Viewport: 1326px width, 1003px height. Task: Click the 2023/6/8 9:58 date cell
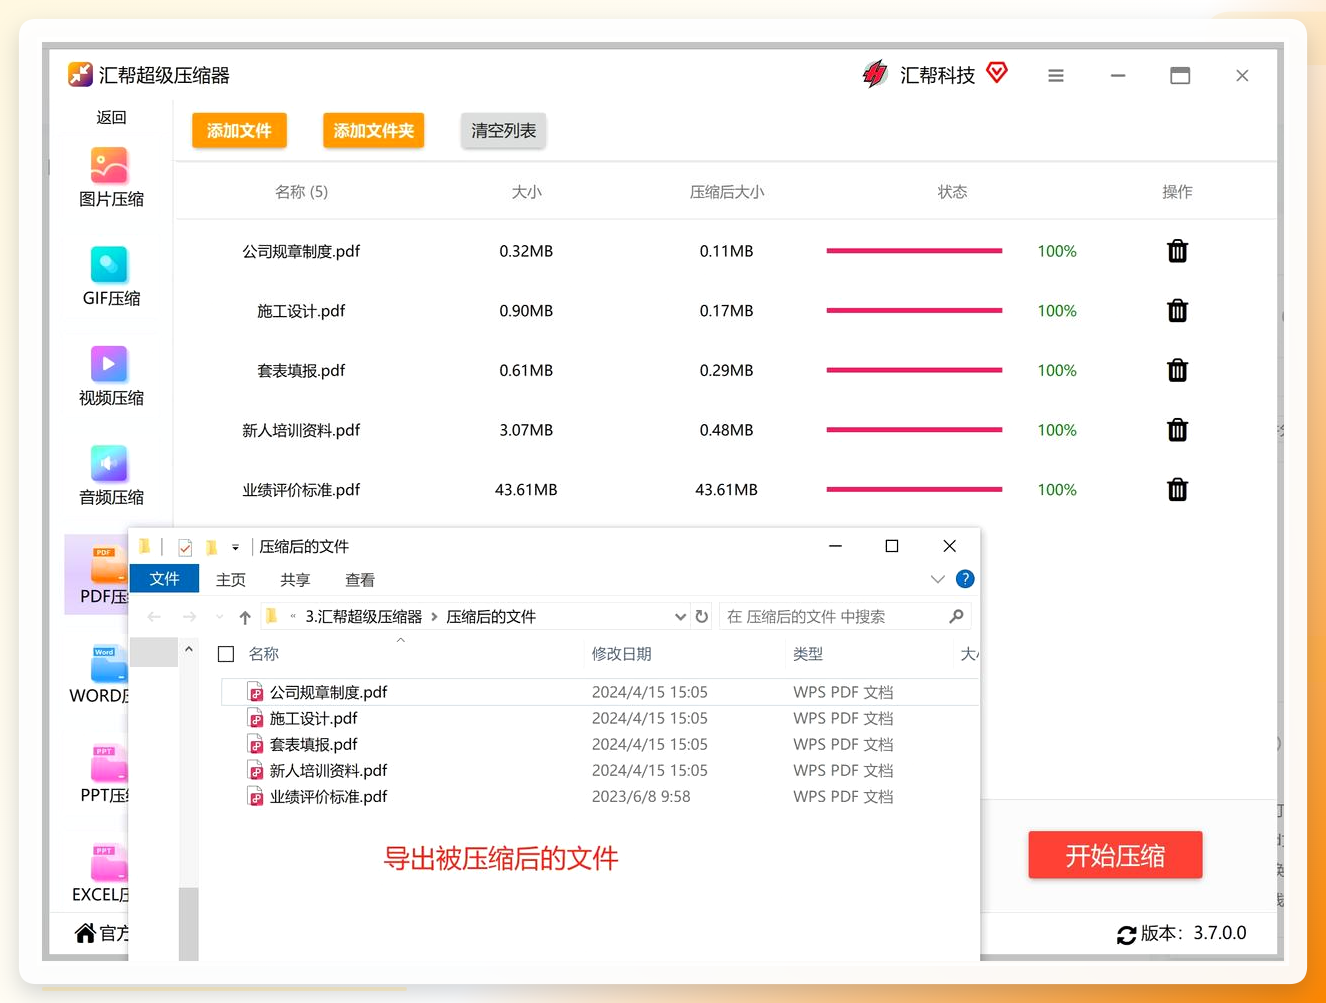(641, 797)
